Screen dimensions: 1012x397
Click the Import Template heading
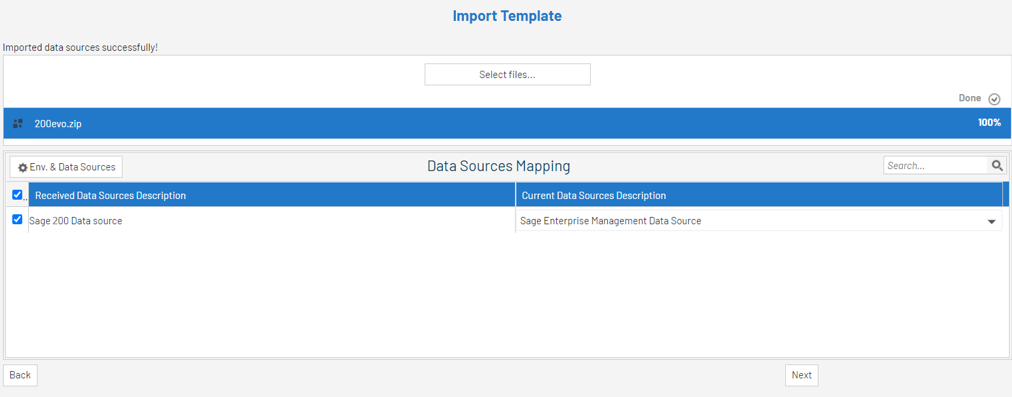[x=507, y=16]
